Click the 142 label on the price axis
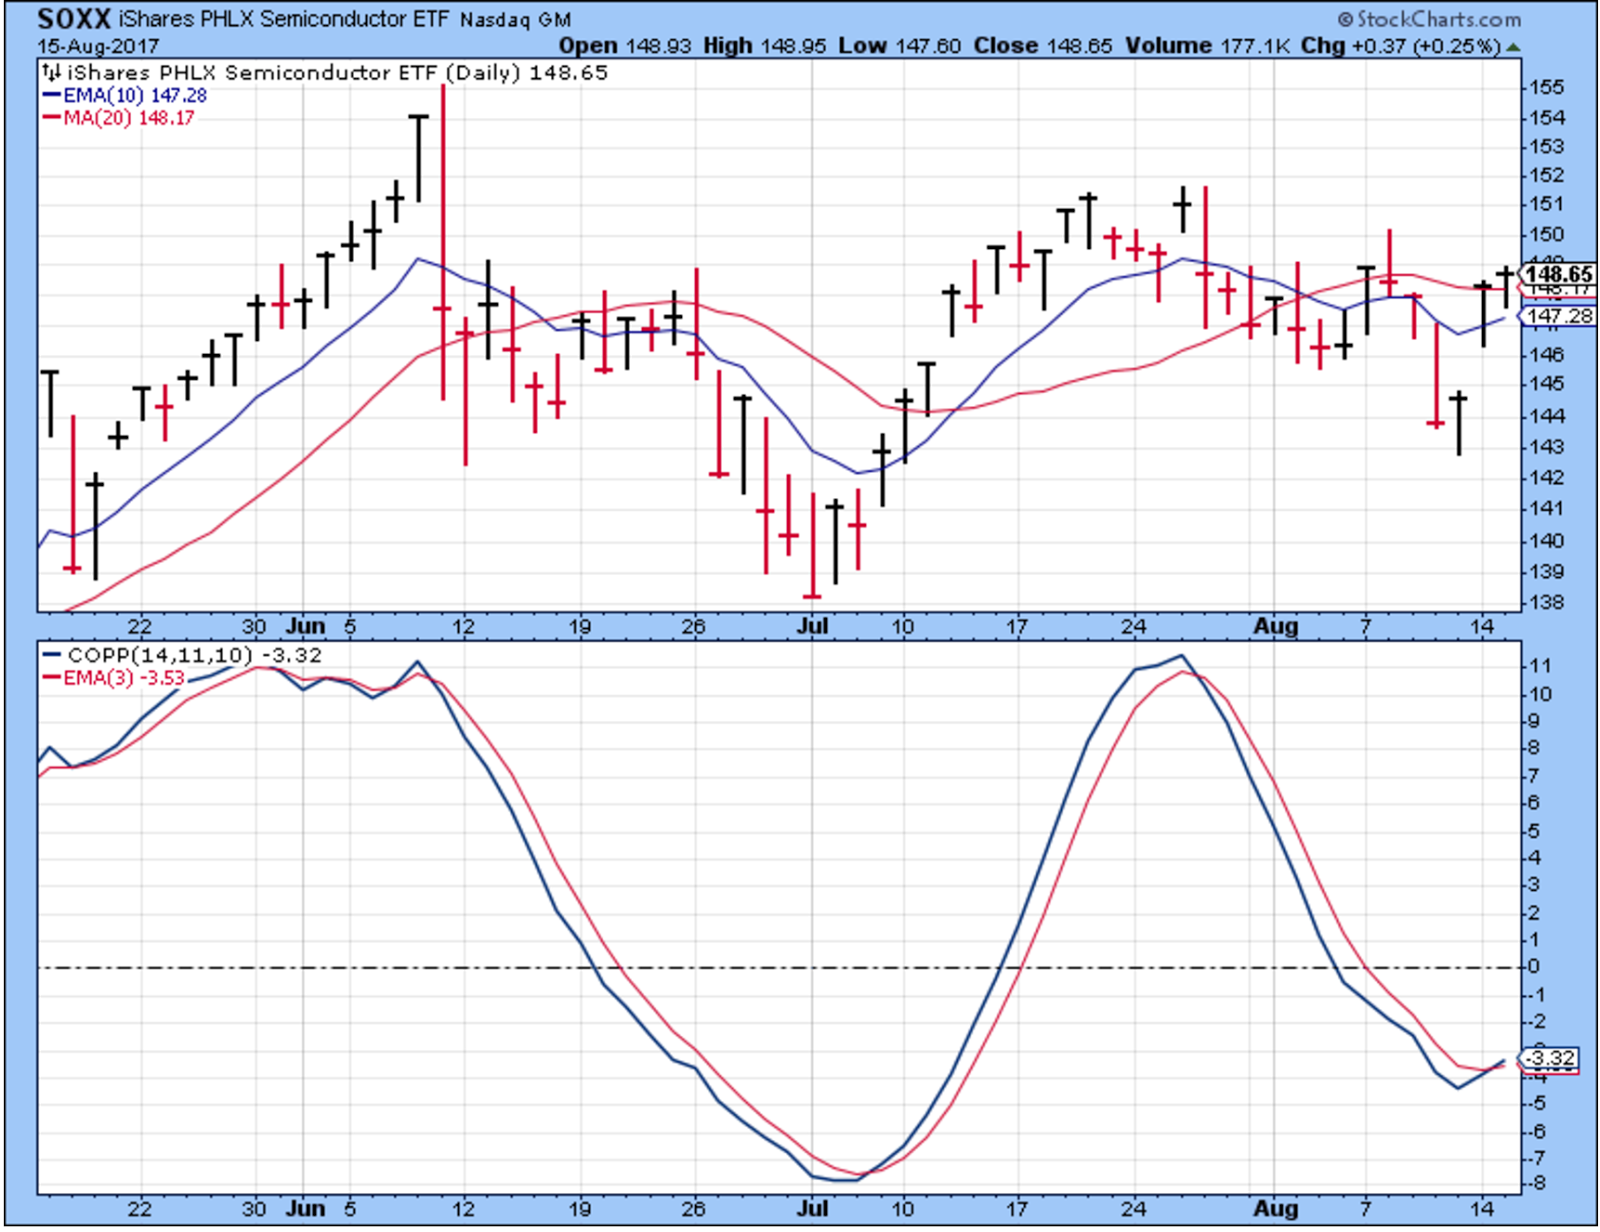Viewport: 1600px width, 1232px height. [x=1545, y=478]
